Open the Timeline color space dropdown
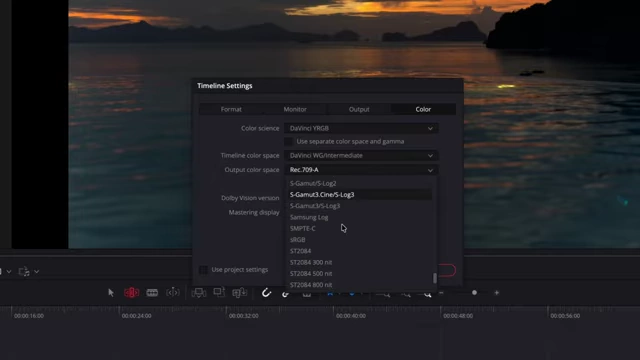Image resolution: width=640 pixels, height=360 pixels. pyautogui.click(x=361, y=156)
